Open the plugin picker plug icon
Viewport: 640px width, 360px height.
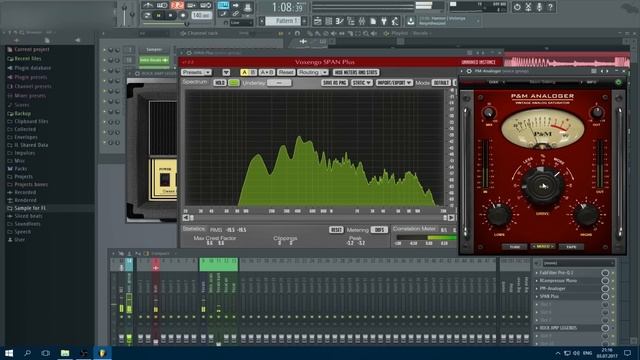point(384,21)
